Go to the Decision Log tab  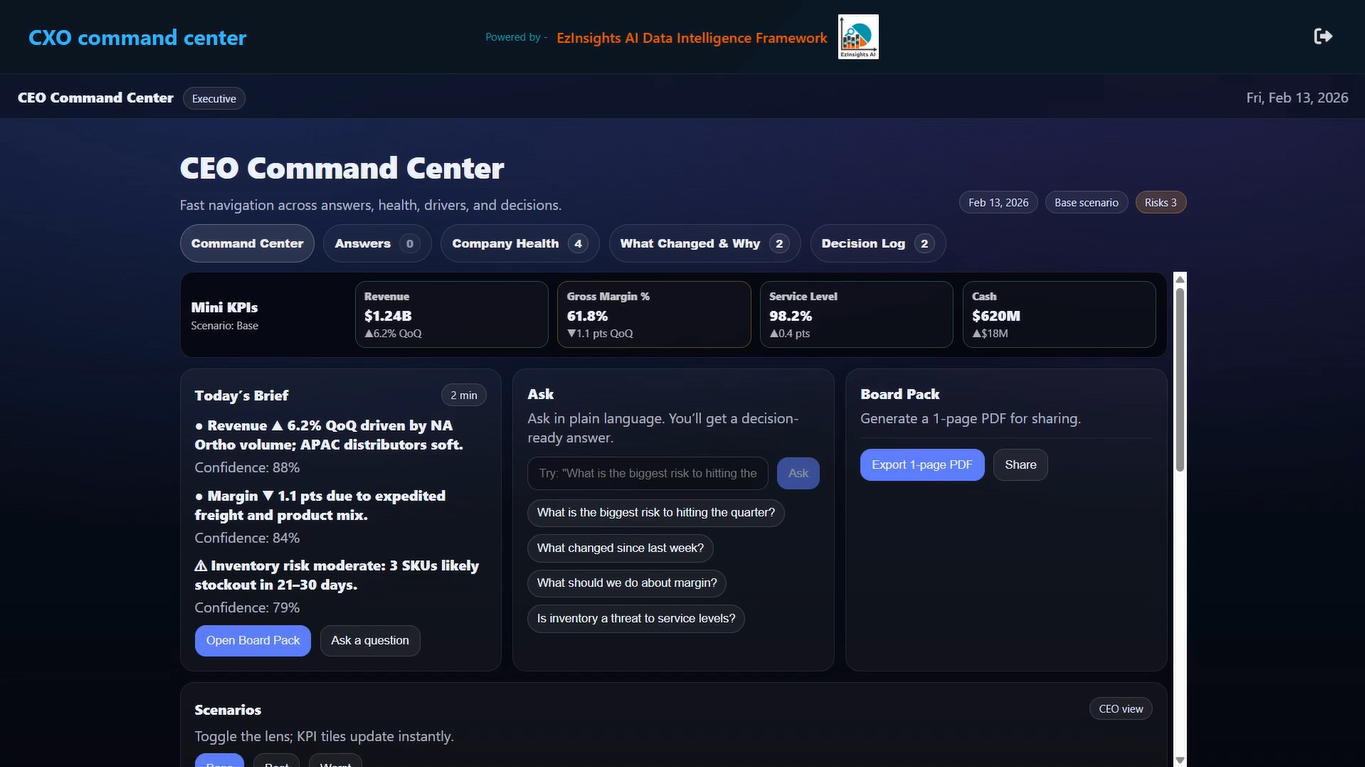(878, 243)
